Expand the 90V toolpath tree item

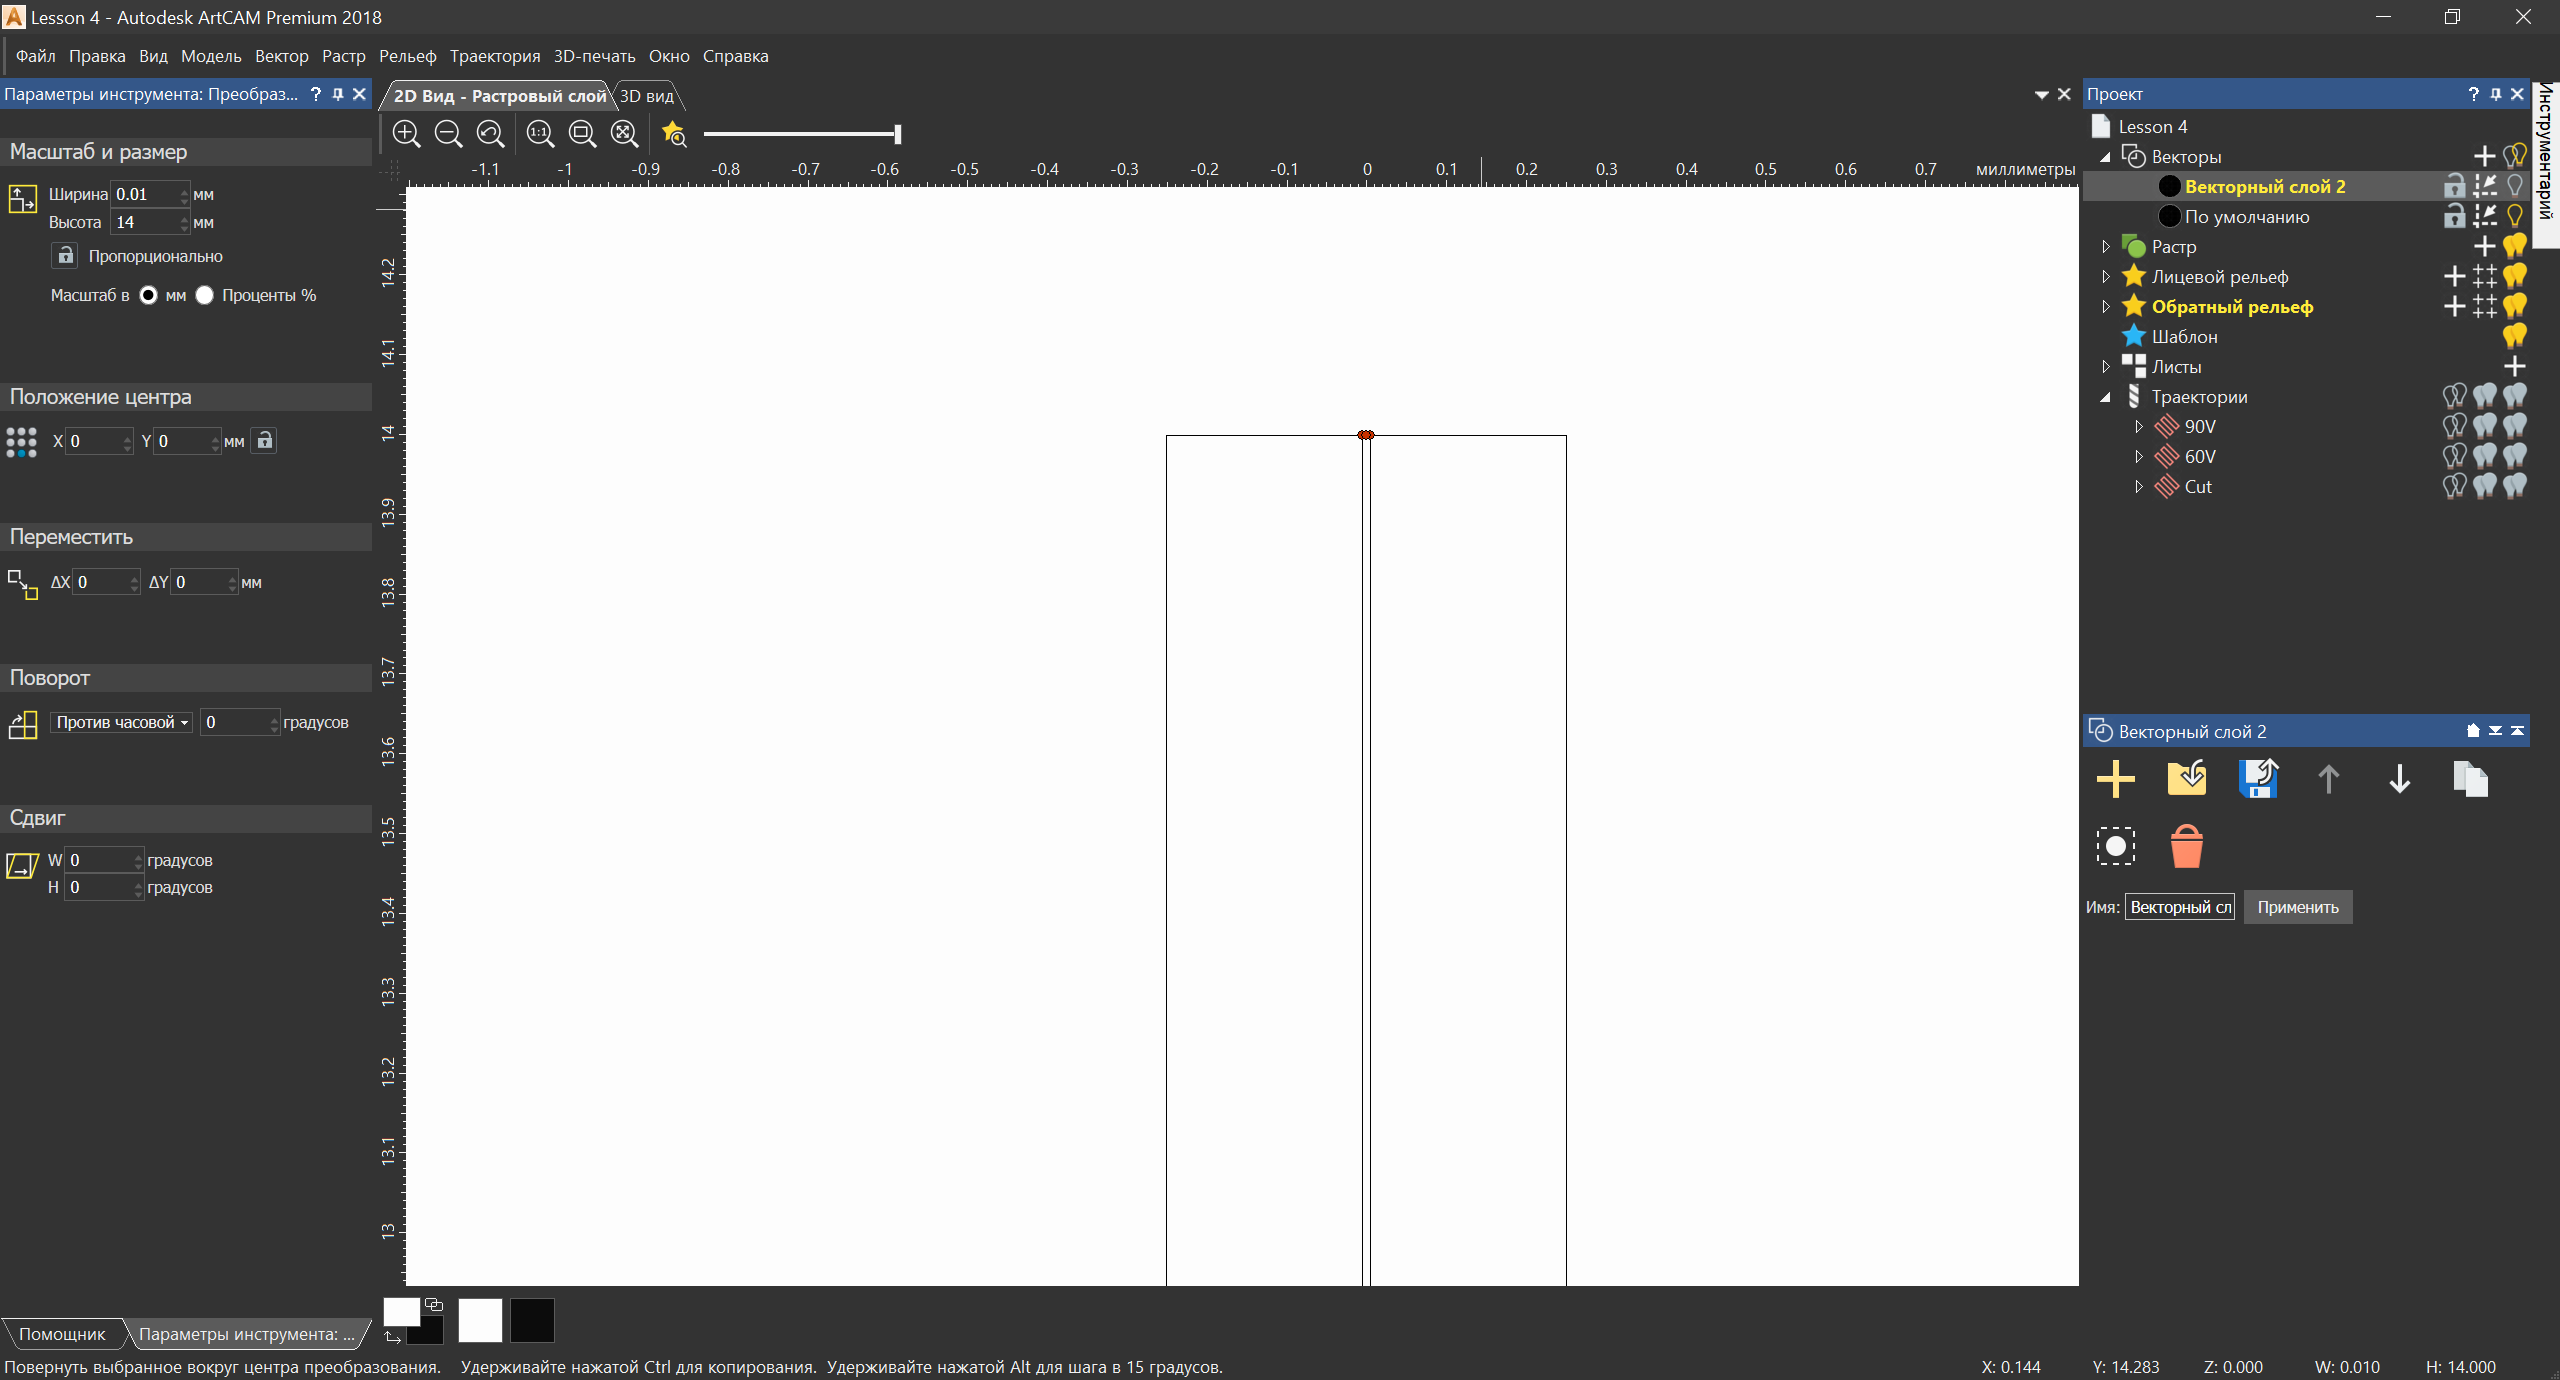pyautogui.click(x=2138, y=427)
